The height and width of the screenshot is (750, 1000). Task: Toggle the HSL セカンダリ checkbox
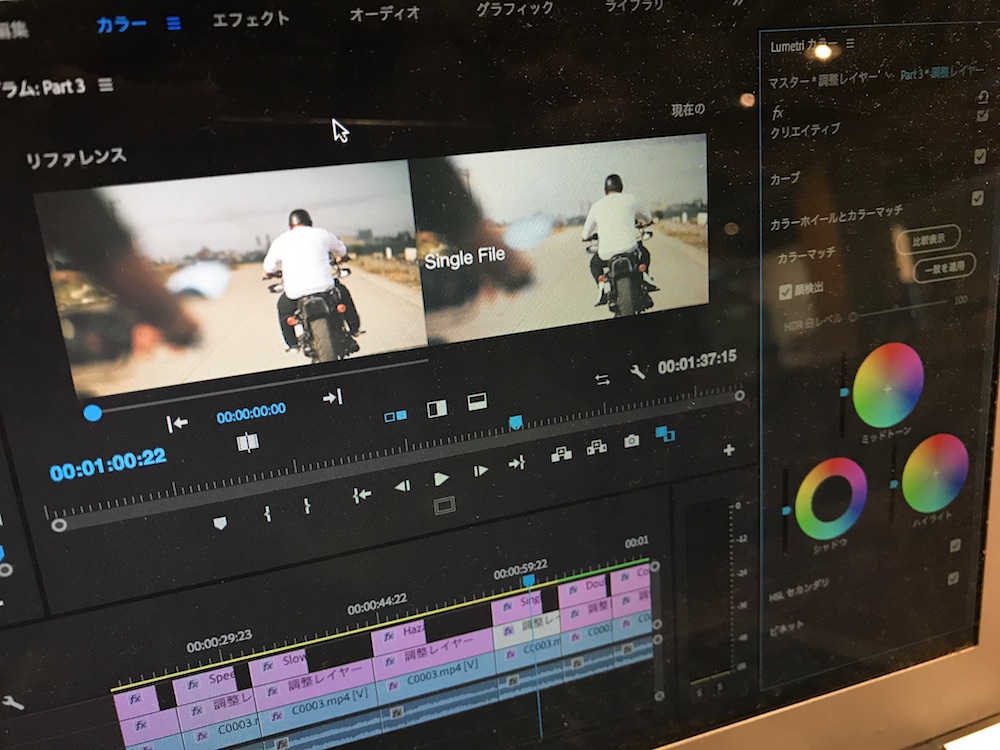pos(953,578)
